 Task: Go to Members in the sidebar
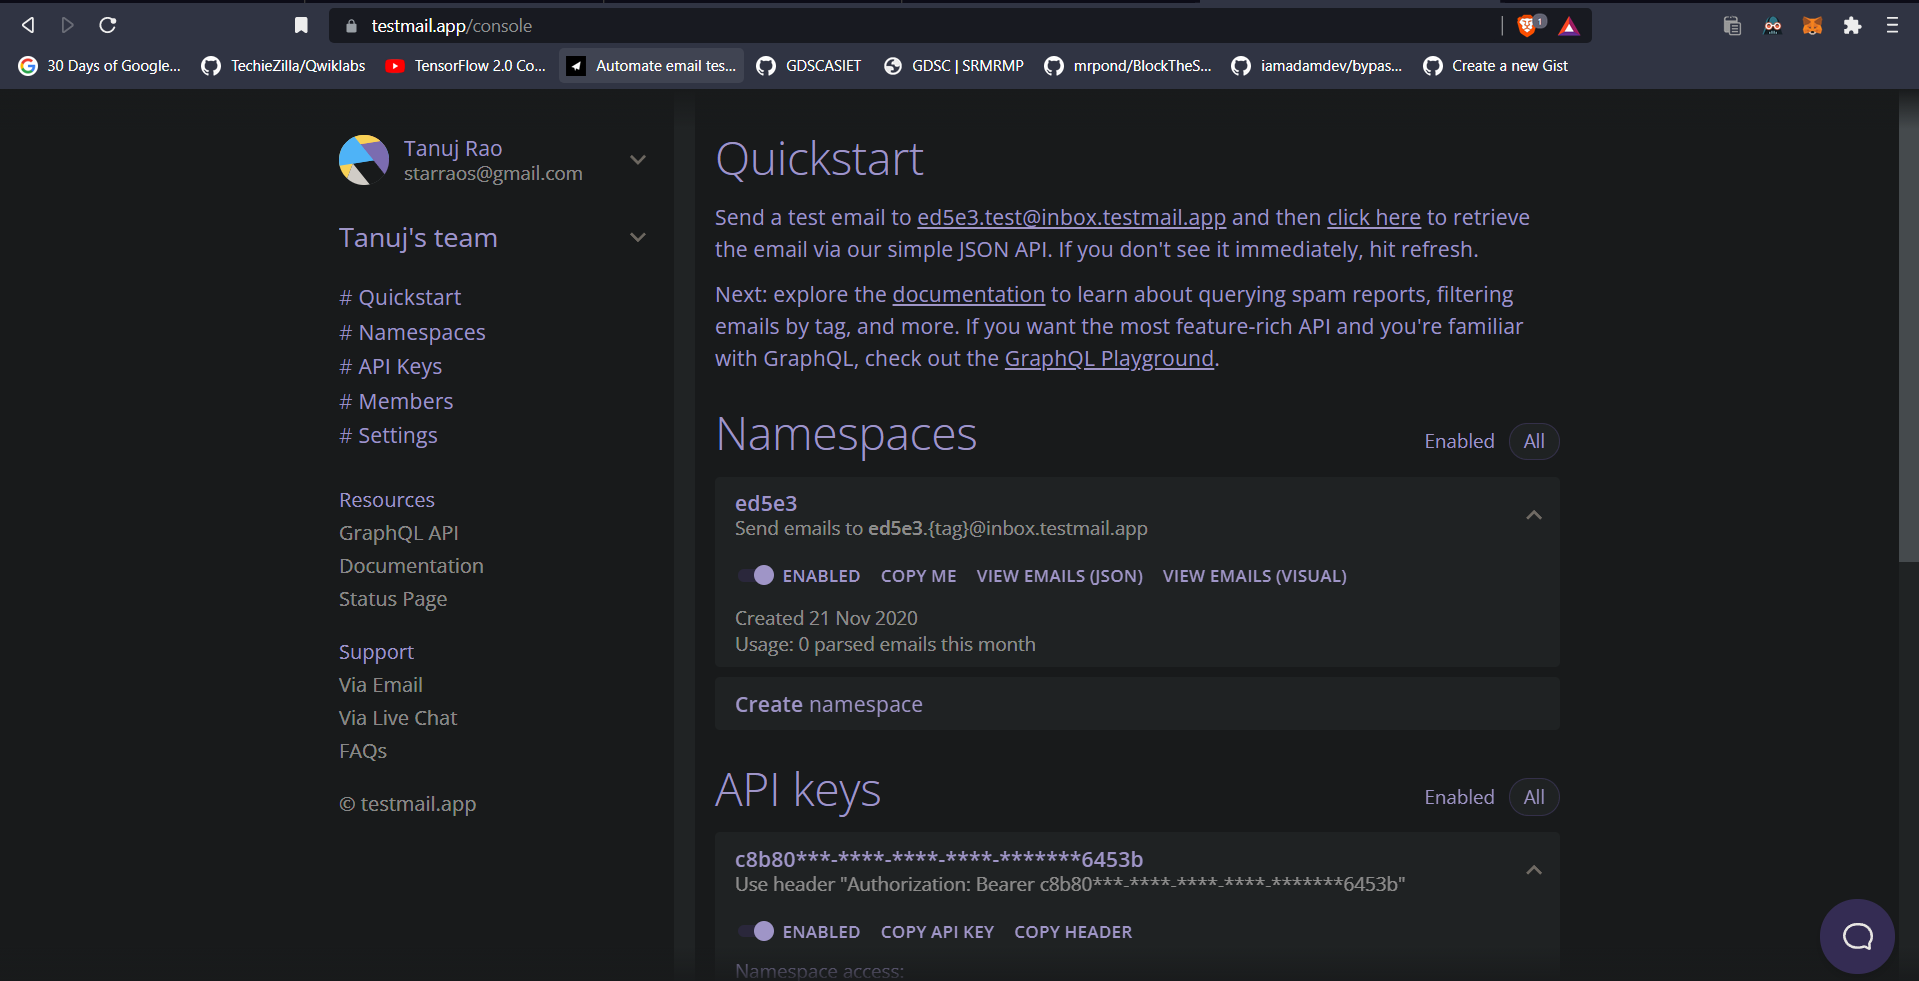pyautogui.click(x=396, y=401)
